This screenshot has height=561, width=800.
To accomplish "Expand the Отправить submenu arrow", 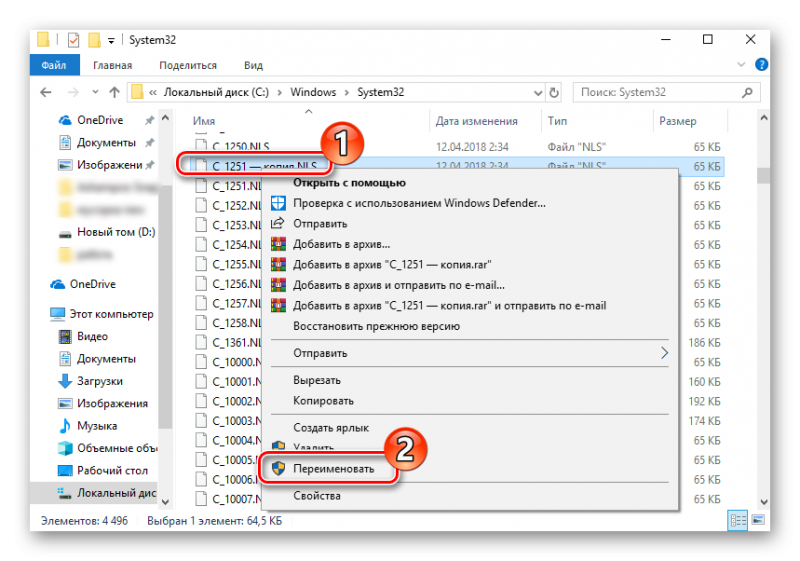I will pos(664,353).
